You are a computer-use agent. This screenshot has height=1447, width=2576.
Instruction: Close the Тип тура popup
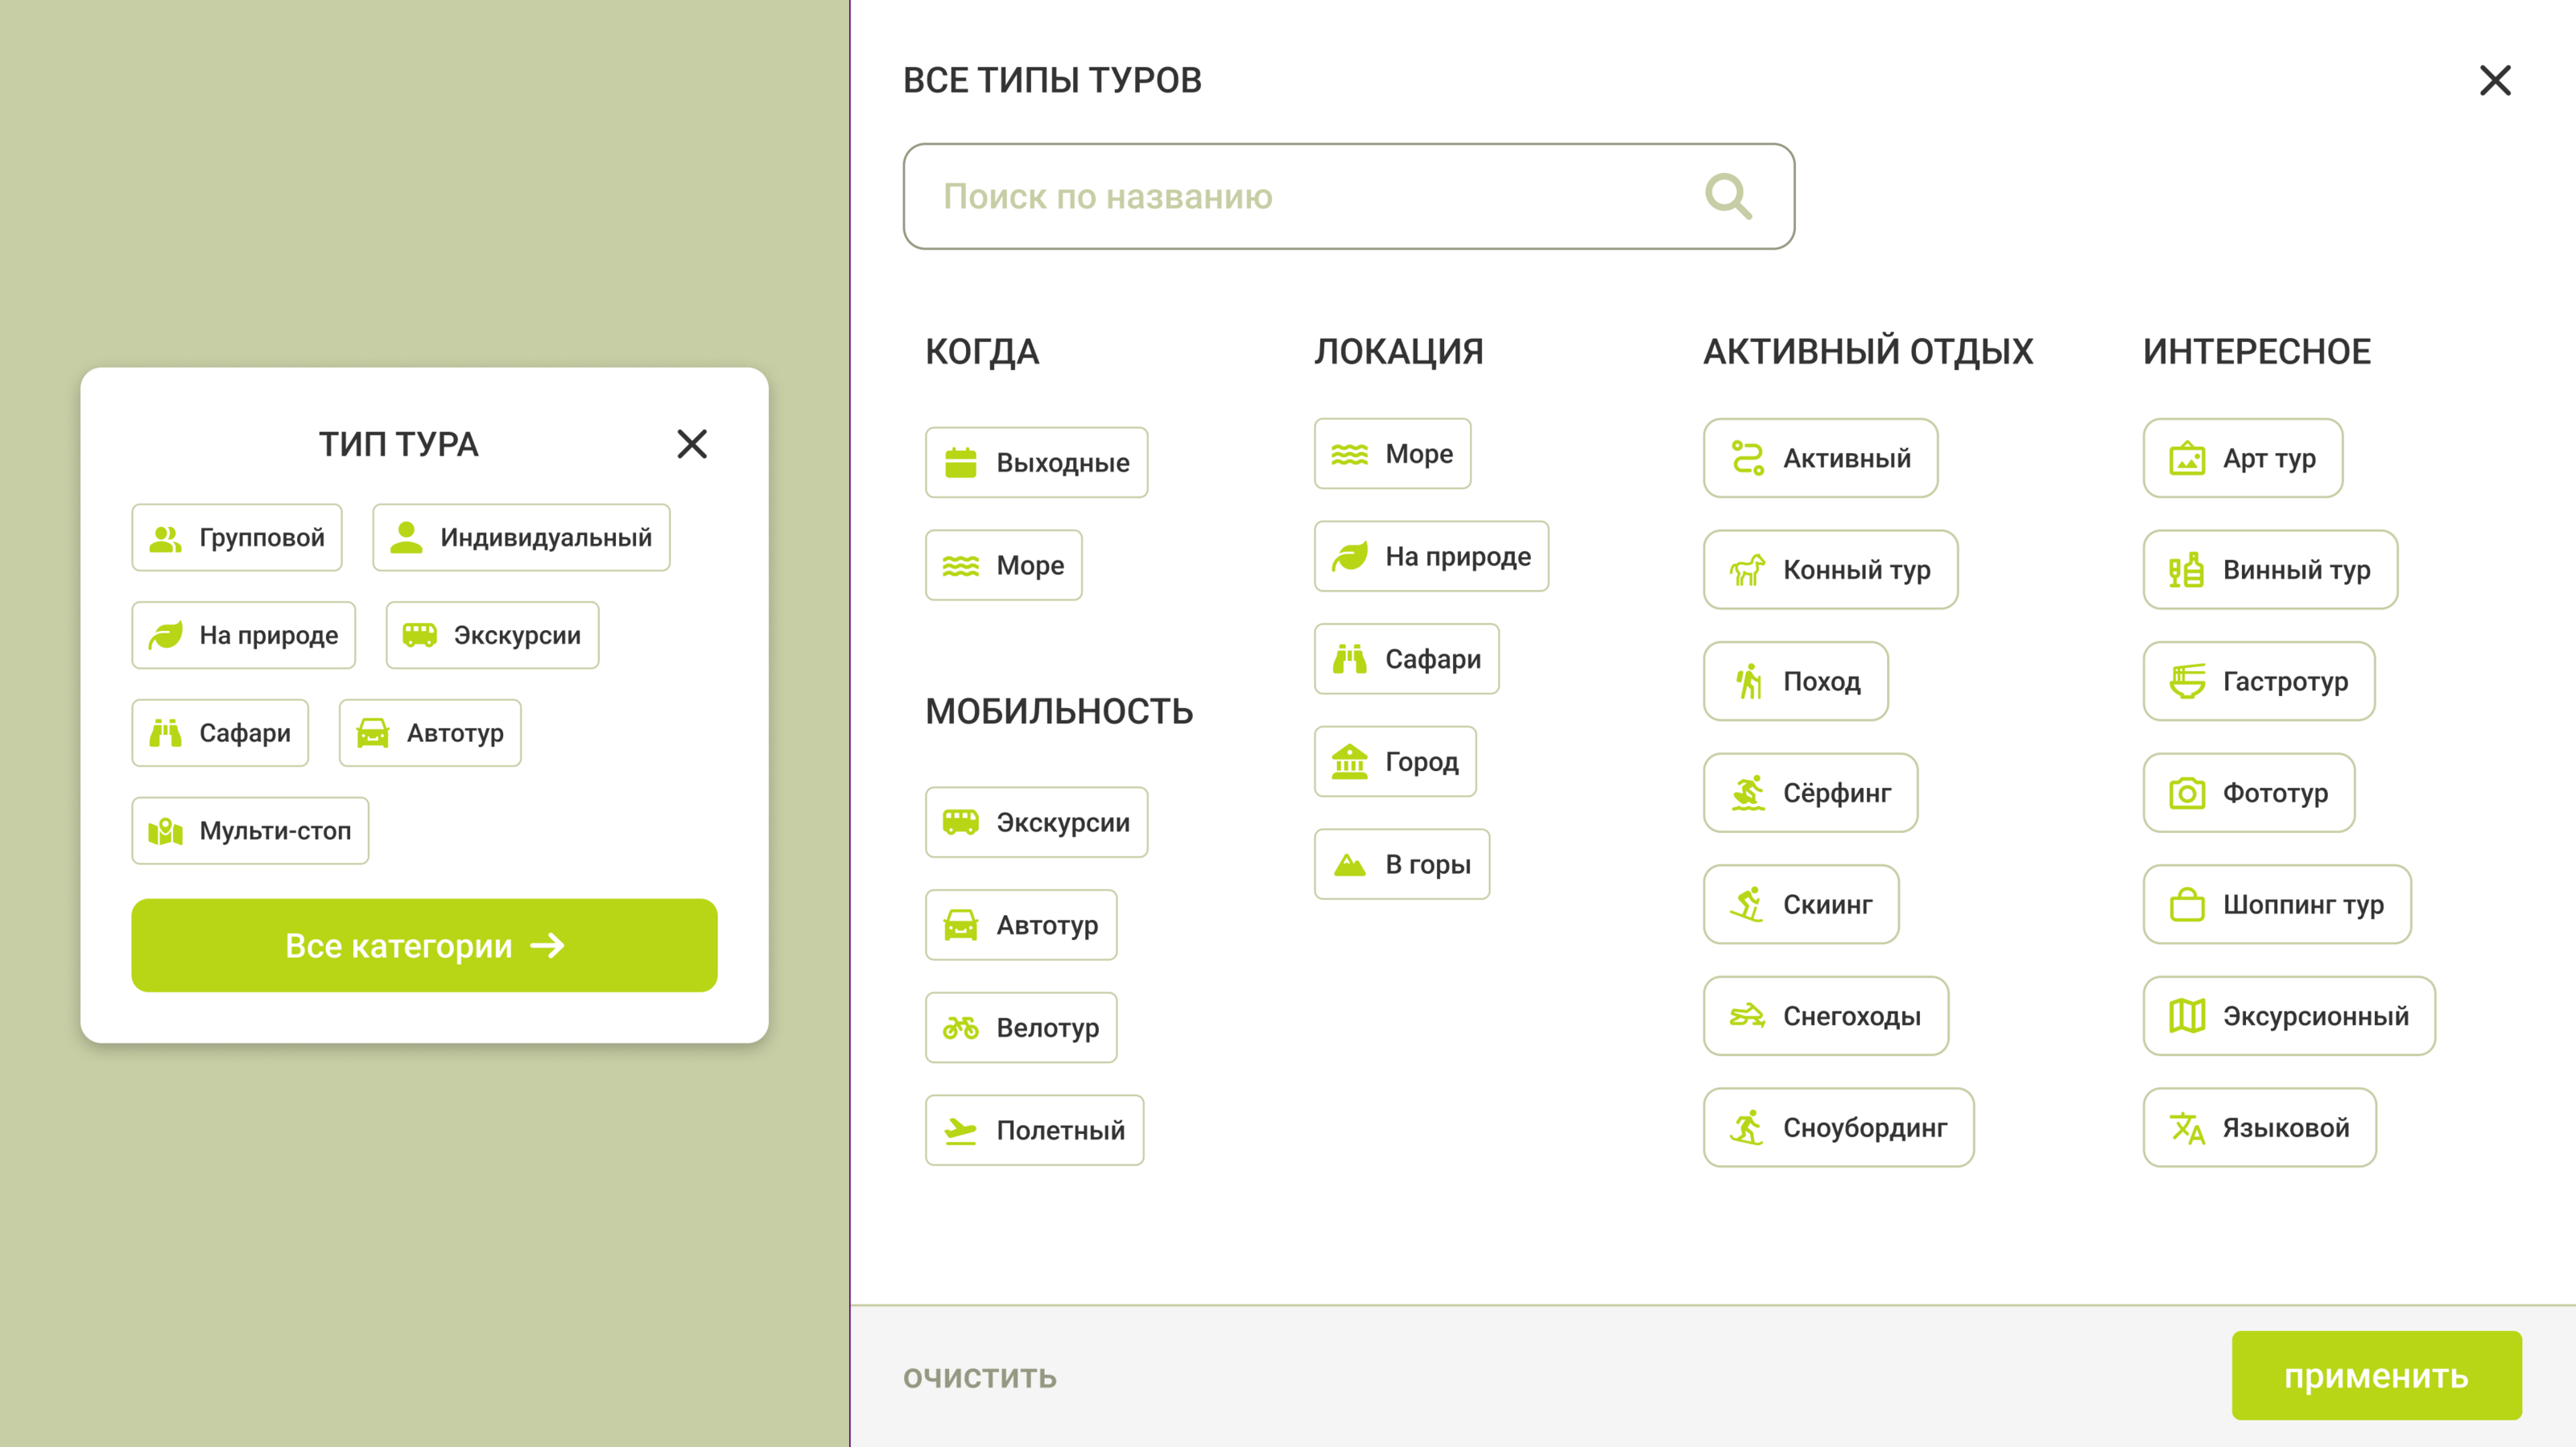(x=692, y=444)
